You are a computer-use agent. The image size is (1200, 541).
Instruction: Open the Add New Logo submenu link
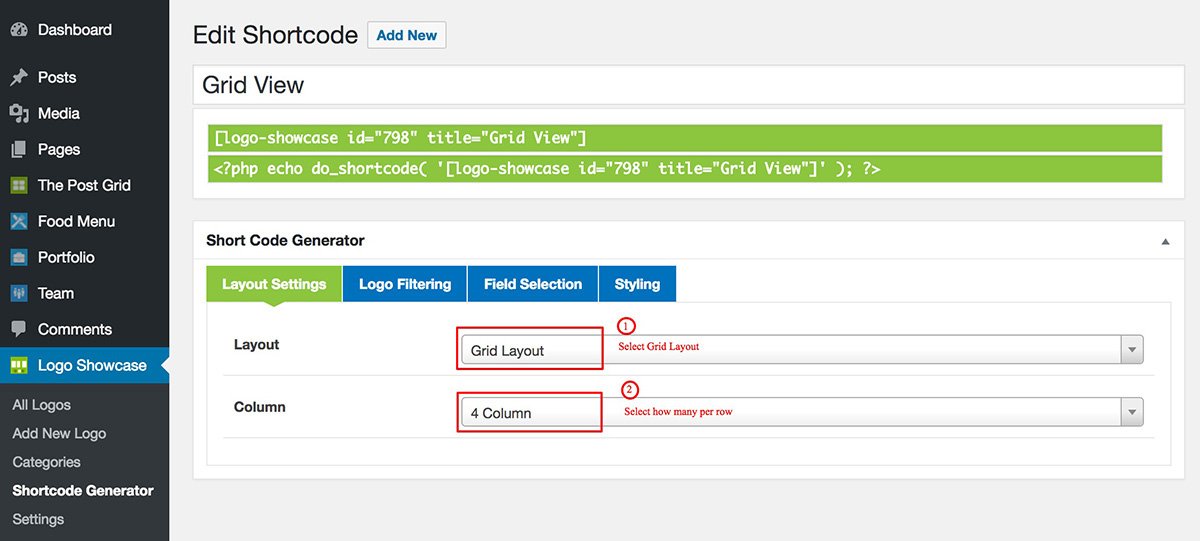click(x=59, y=433)
